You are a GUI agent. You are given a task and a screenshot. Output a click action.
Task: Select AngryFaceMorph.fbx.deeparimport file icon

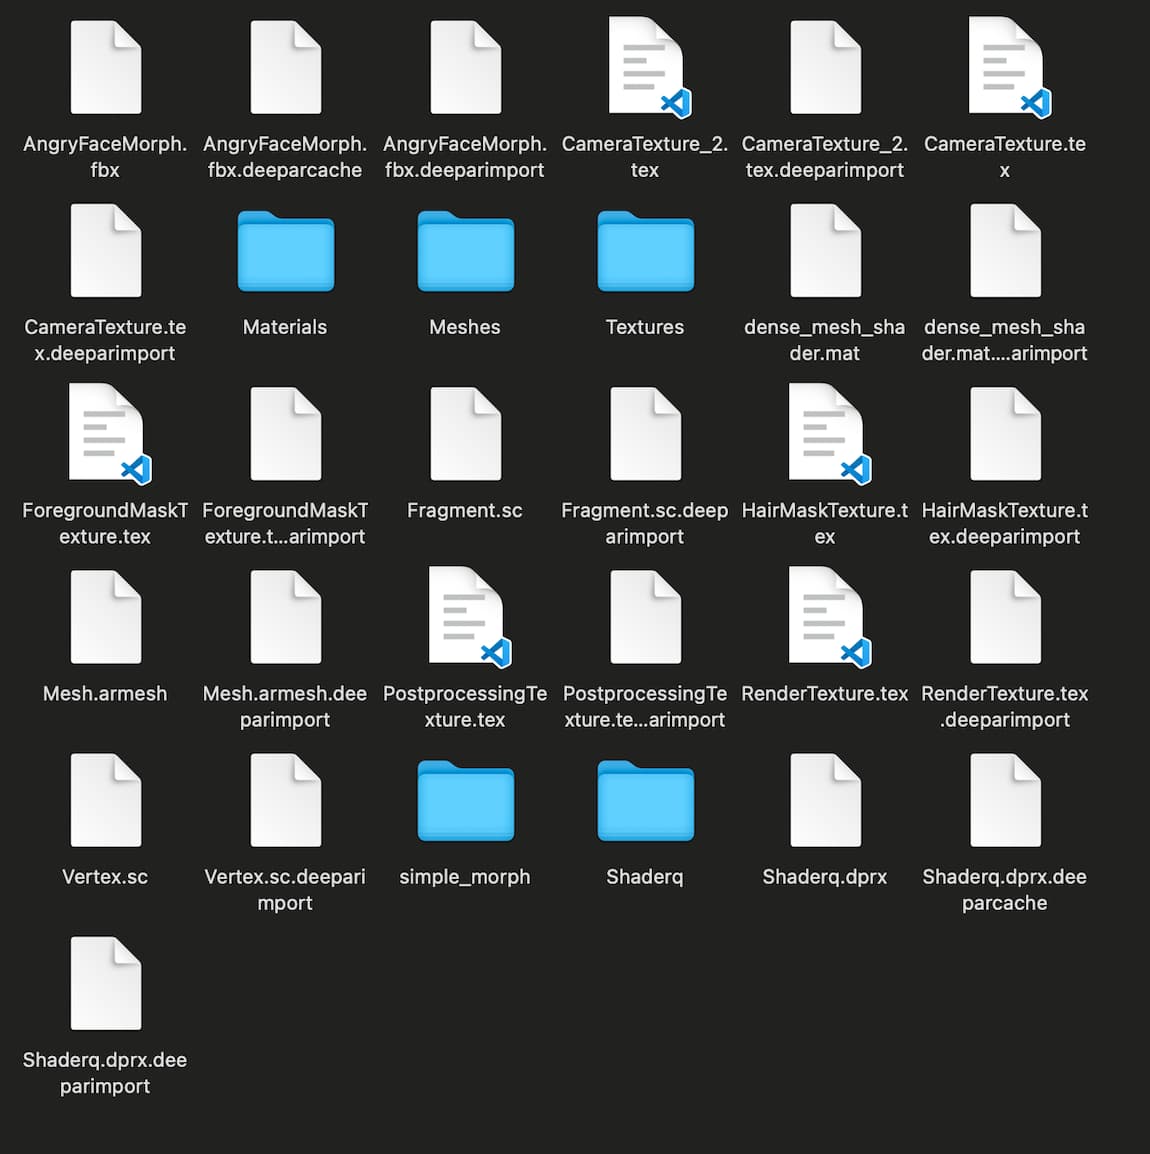click(x=465, y=67)
